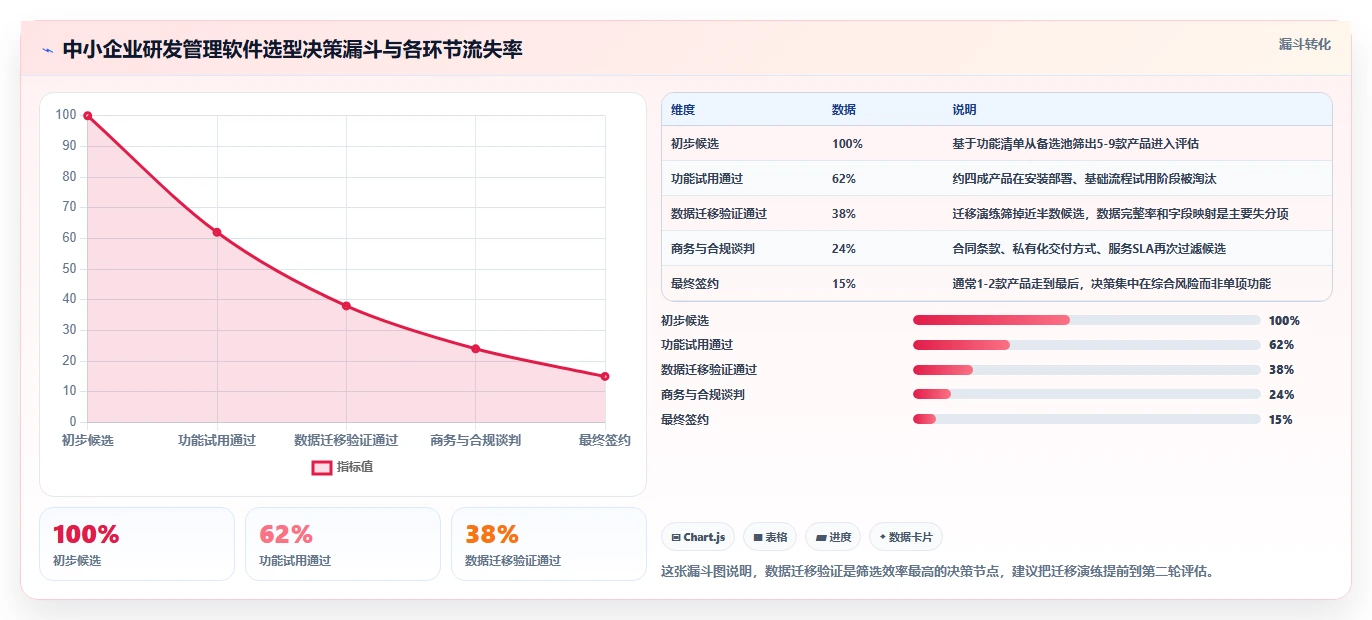The height and width of the screenshot is (620, 1372).
Task: Click the 100% value in the table
Action: point(847,144)
